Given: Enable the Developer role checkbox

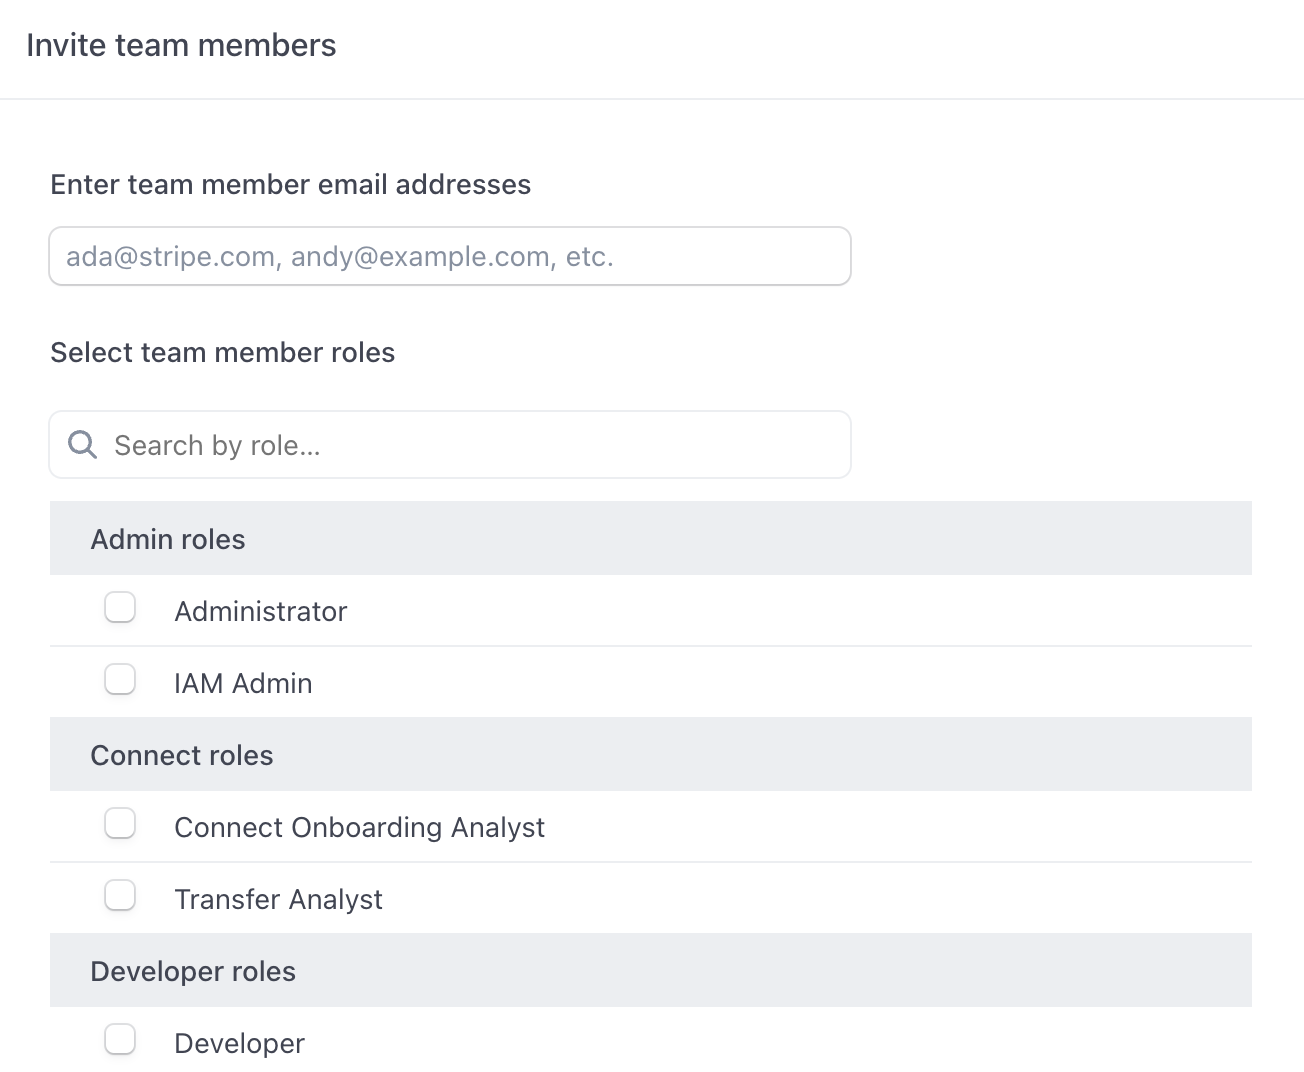Looking at the screenshot, I should (x=120, y=1039).
